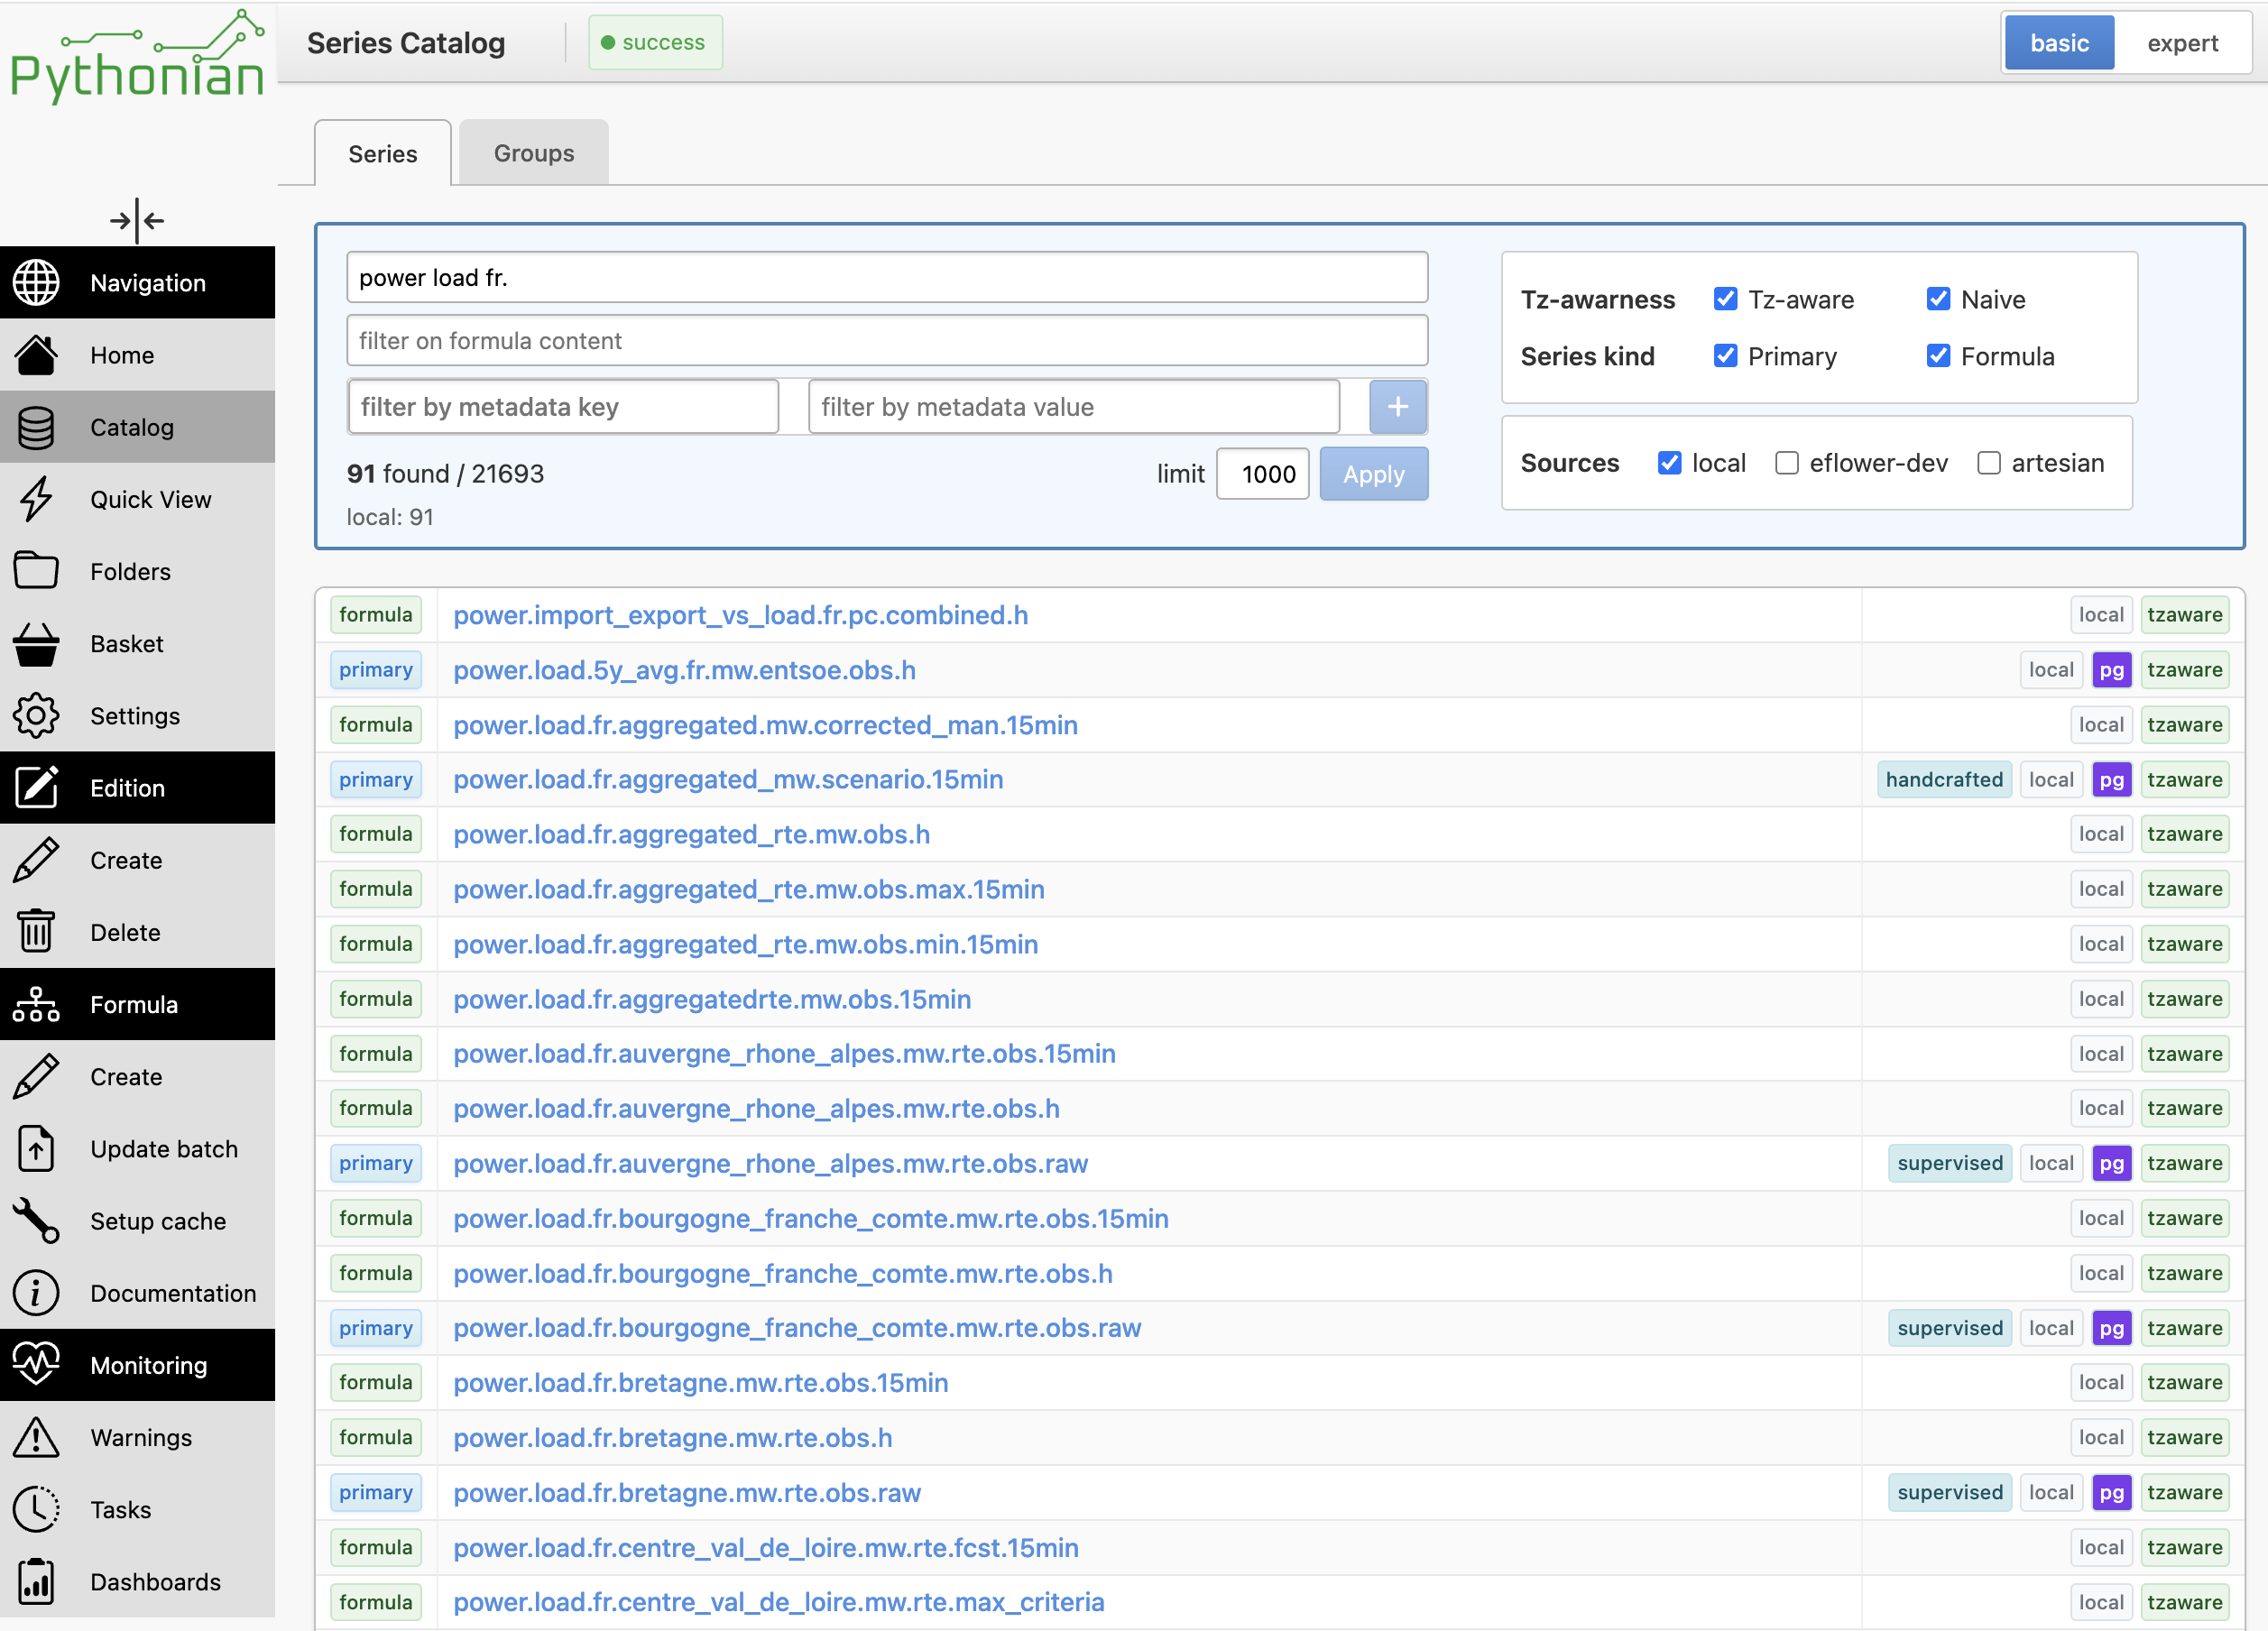2268x1631 pixels.
Task: Uncheck the Tz-aware checkbox
Action: (x=1725, y=299)
